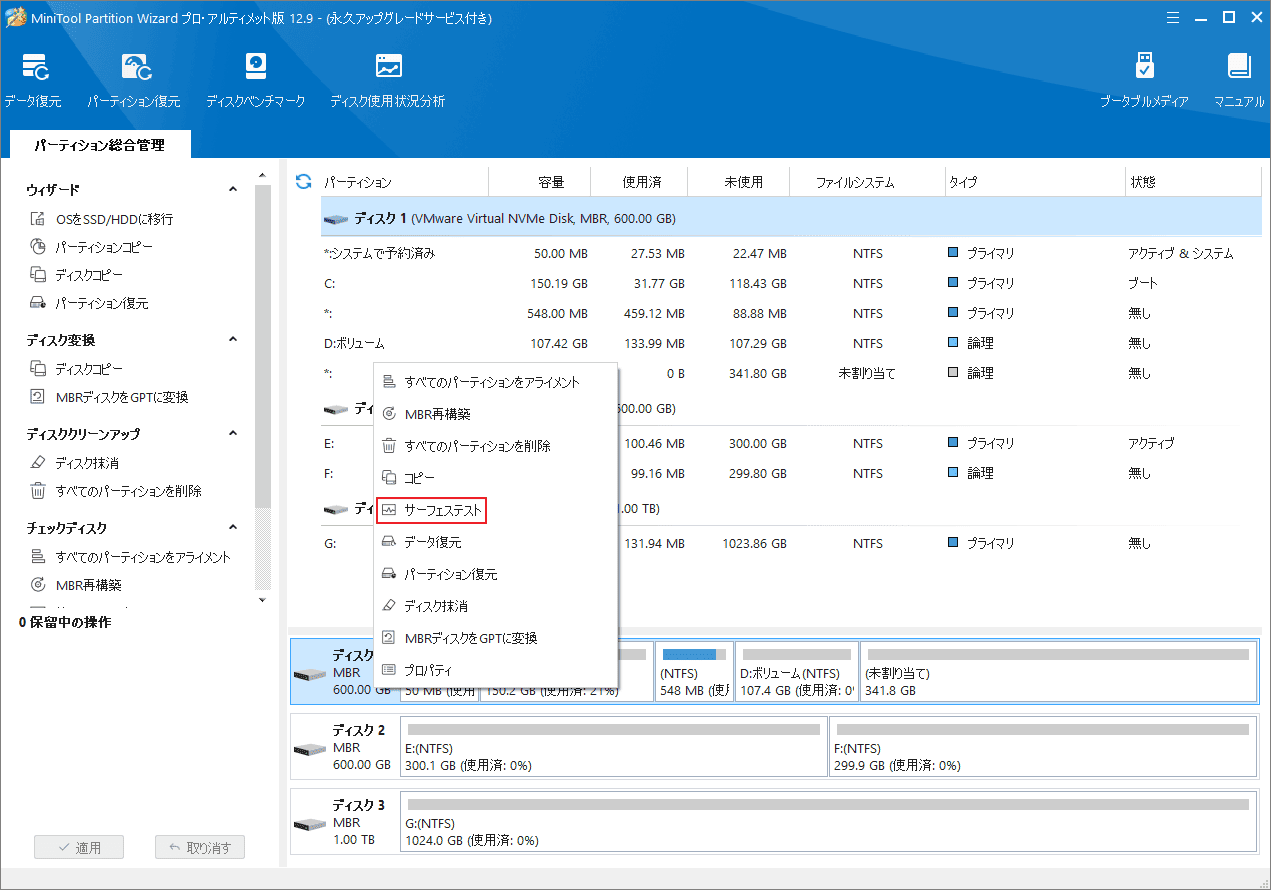
Task: Select ディスク 1 header row
Action: 791,217
